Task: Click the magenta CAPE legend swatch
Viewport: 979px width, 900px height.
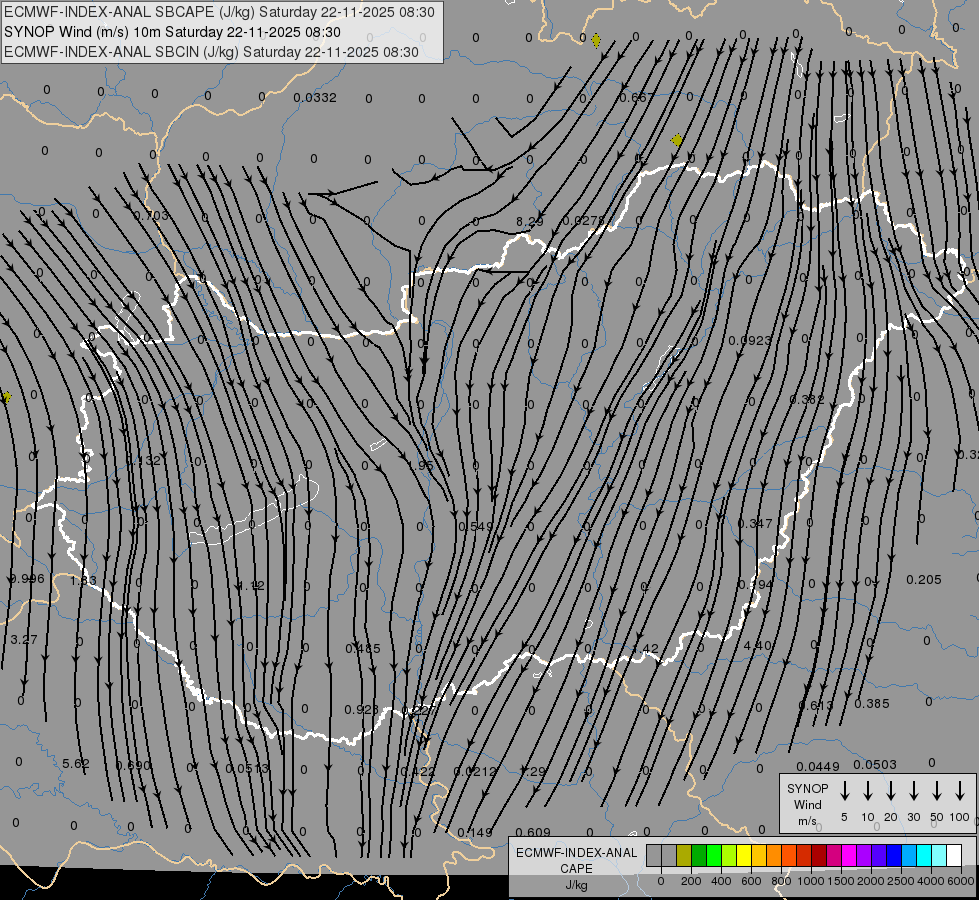Action: pyautogui.click(x=849, y=856)
